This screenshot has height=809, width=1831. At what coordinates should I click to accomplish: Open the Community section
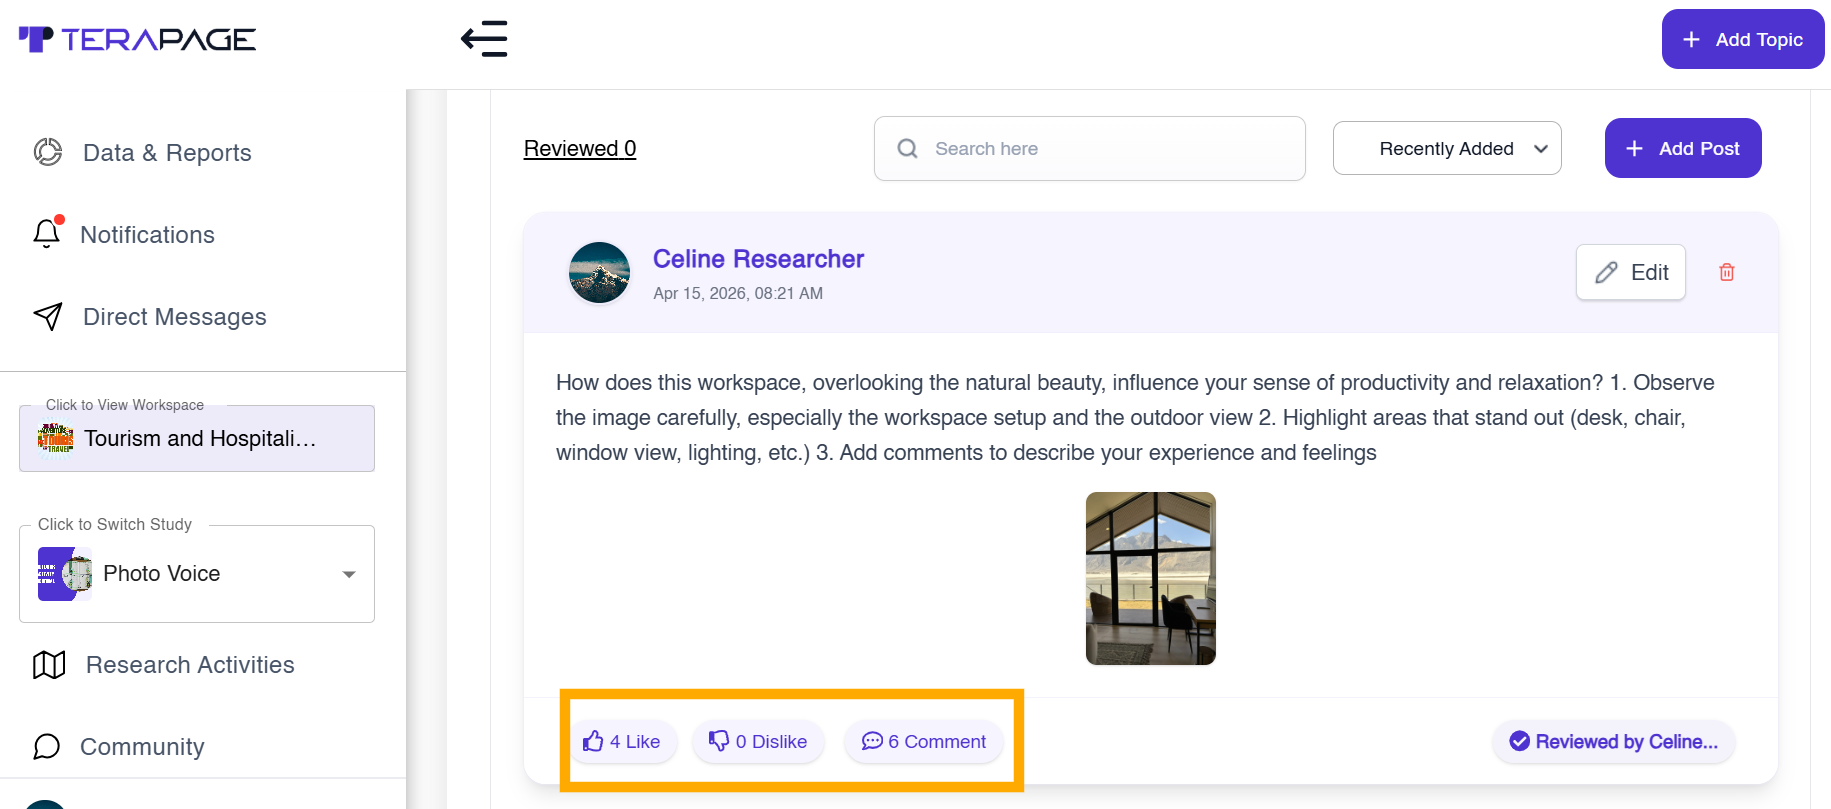141,747
